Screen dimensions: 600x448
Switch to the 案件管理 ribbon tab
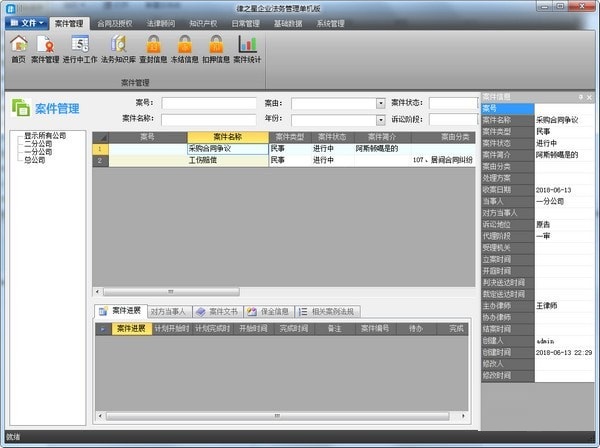click(x=69, y=23)
